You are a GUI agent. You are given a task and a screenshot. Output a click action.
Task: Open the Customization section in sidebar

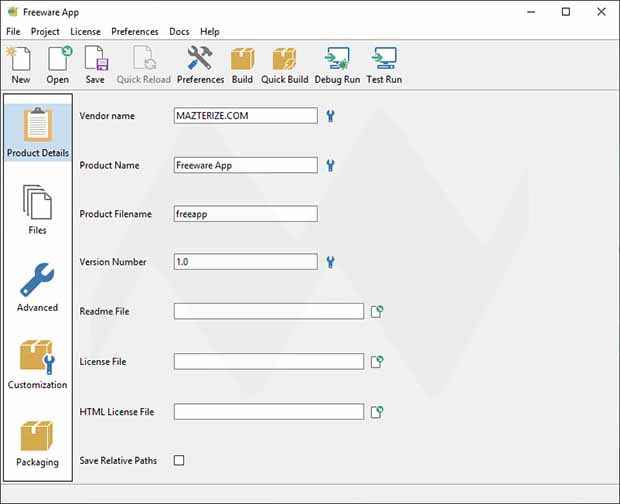[37, 365]
